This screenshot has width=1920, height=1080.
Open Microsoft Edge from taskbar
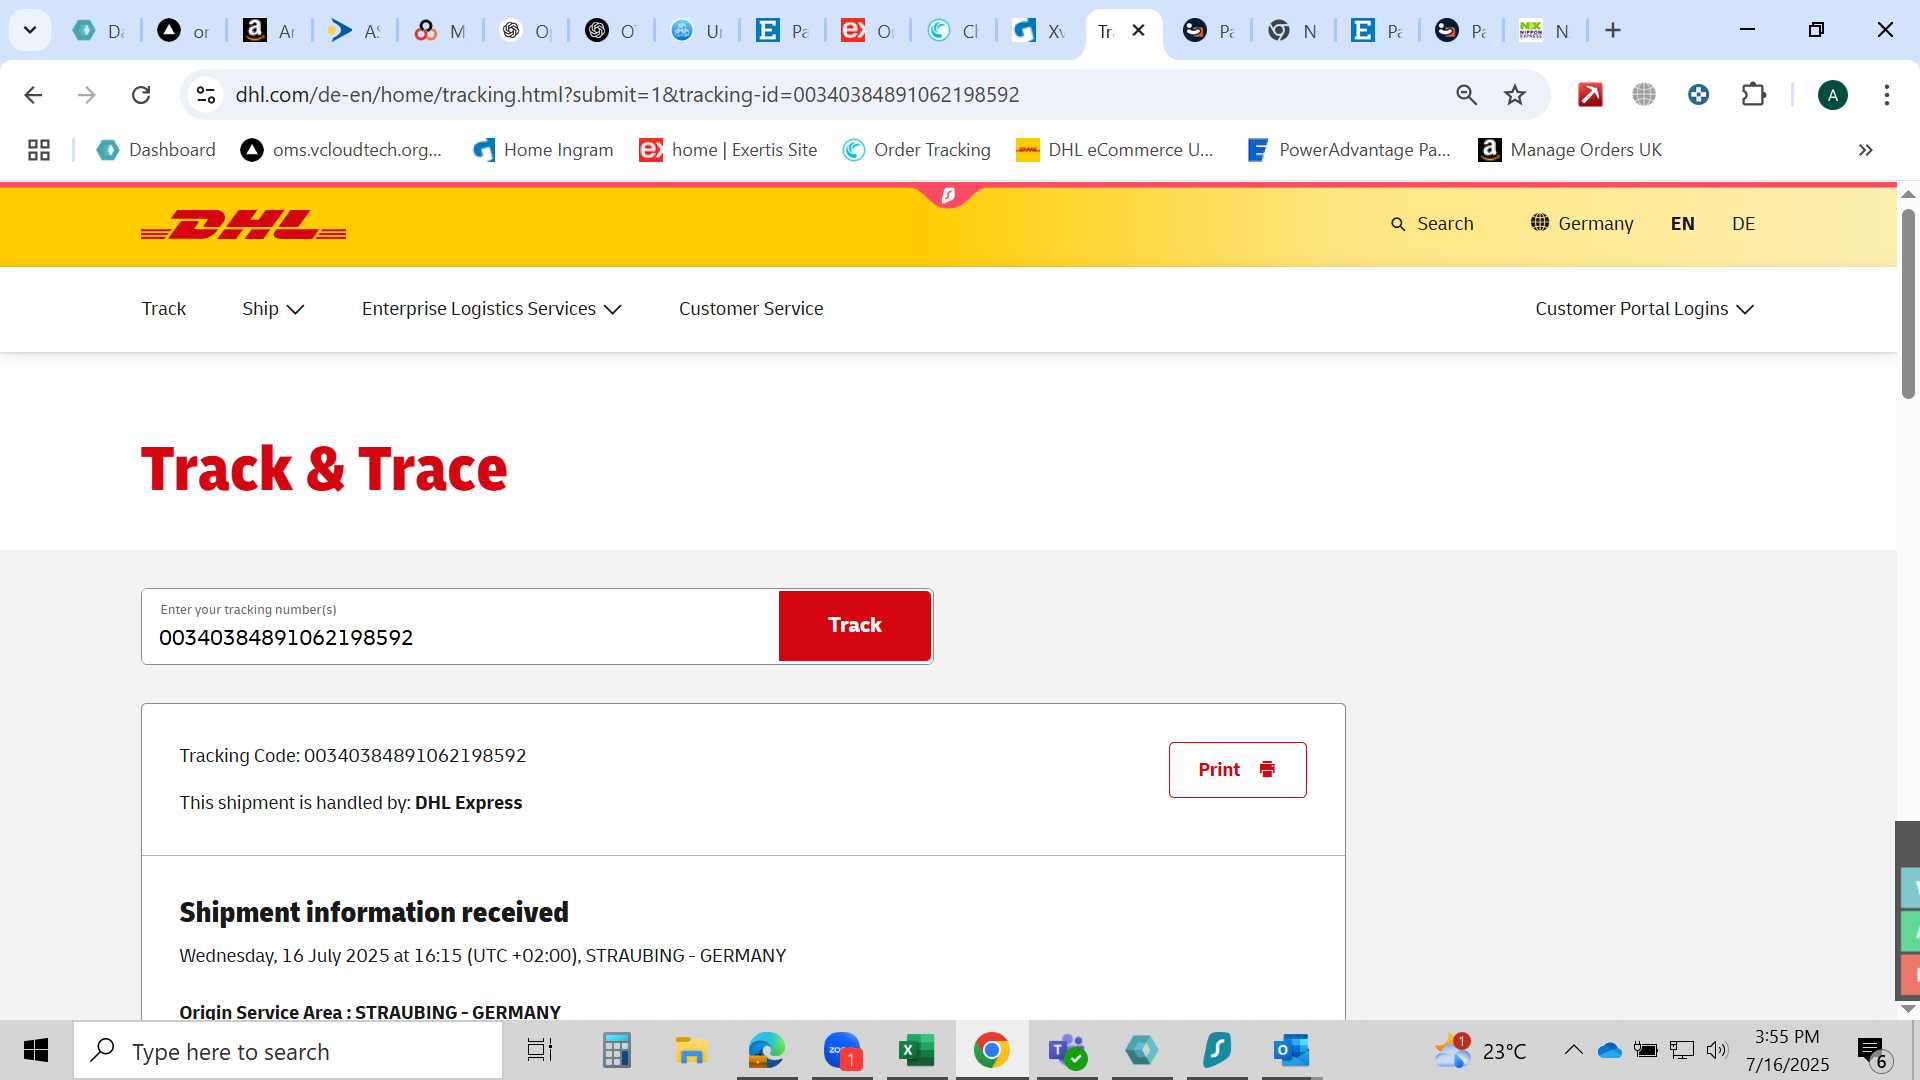766,1051
